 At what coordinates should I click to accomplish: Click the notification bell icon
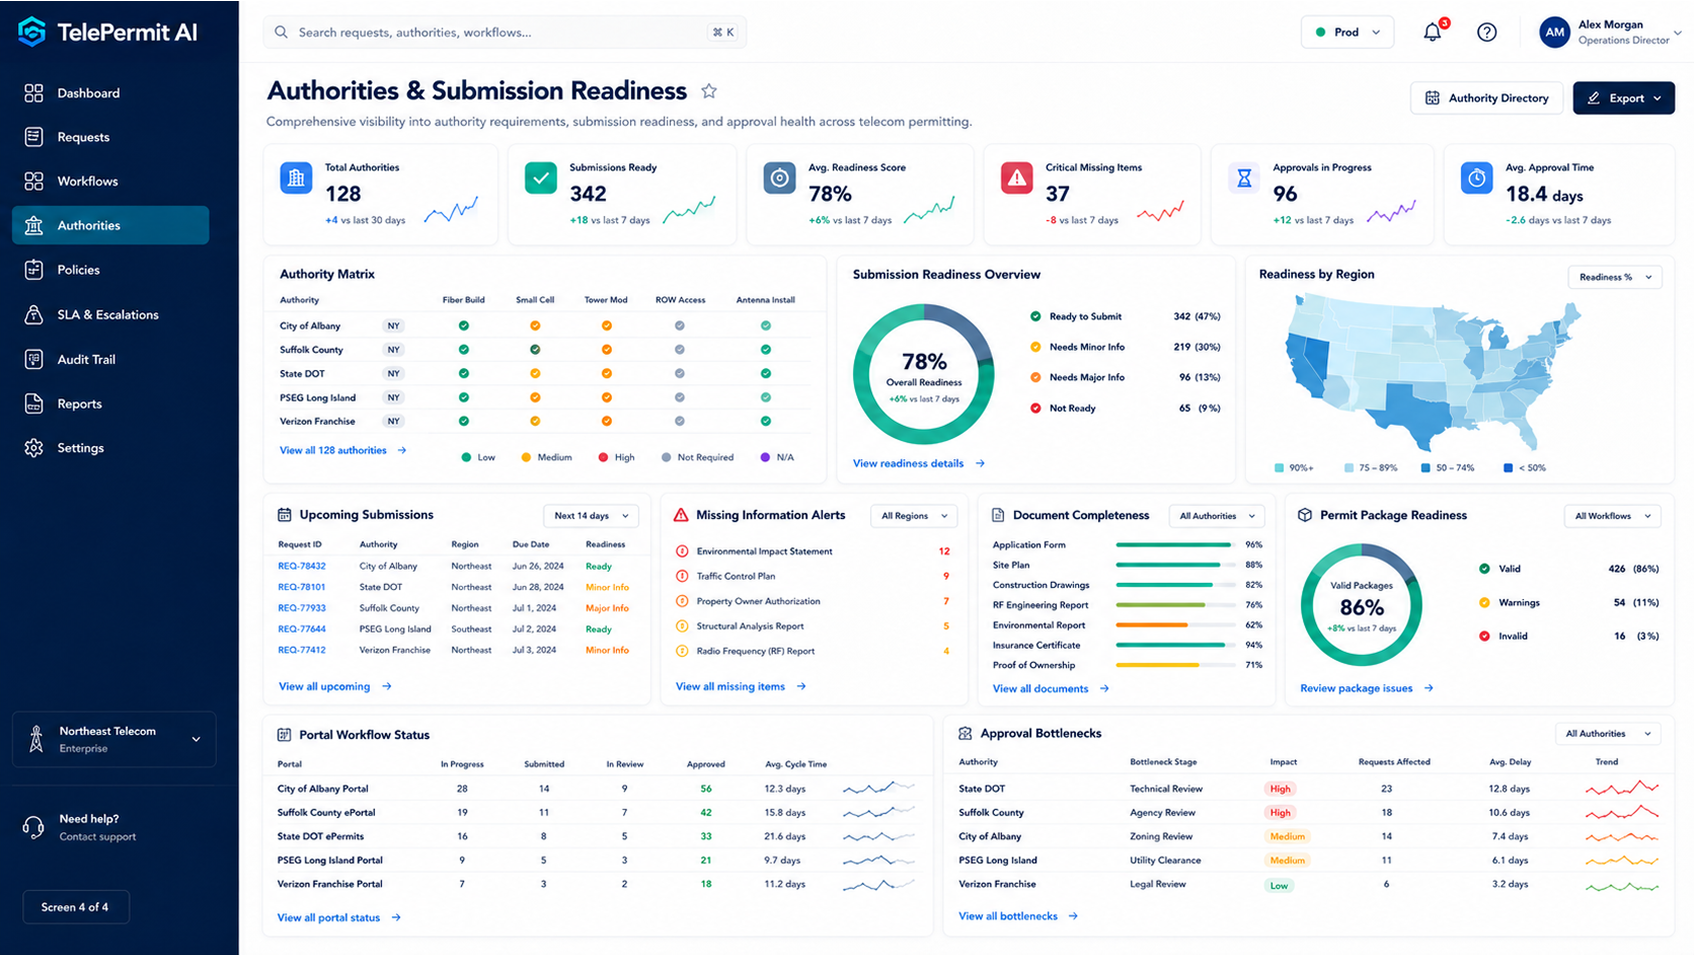coord(1433,32)
